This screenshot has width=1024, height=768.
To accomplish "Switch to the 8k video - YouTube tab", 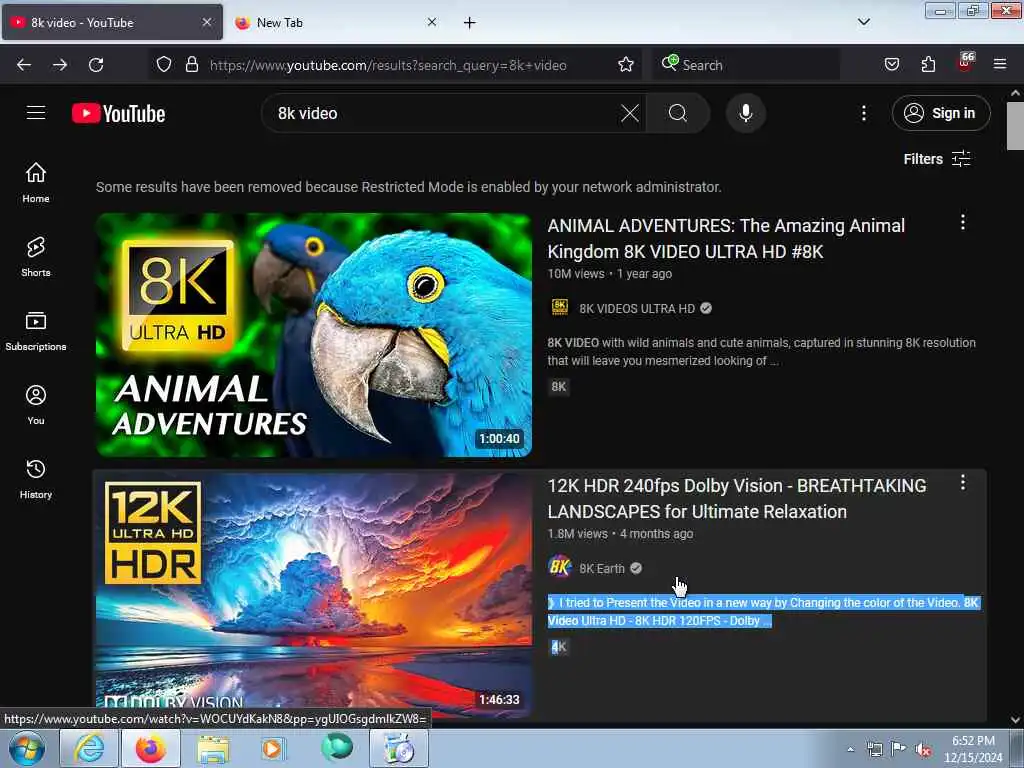I will [x=112, y=22].
